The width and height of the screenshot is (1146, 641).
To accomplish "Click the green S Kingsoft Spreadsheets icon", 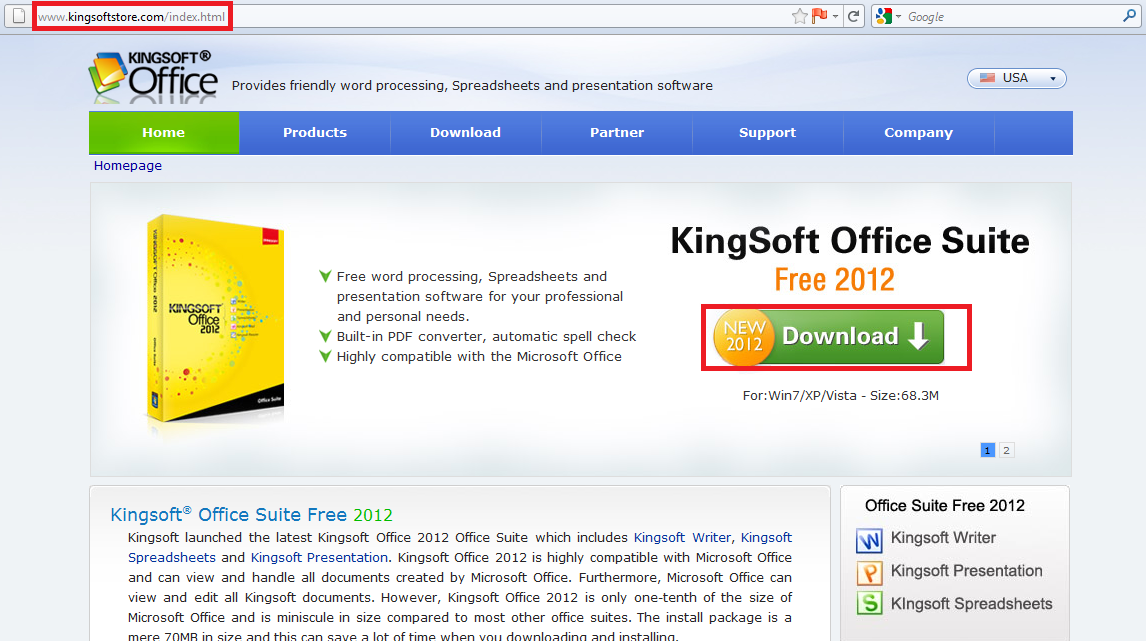I will coord(869,604).
